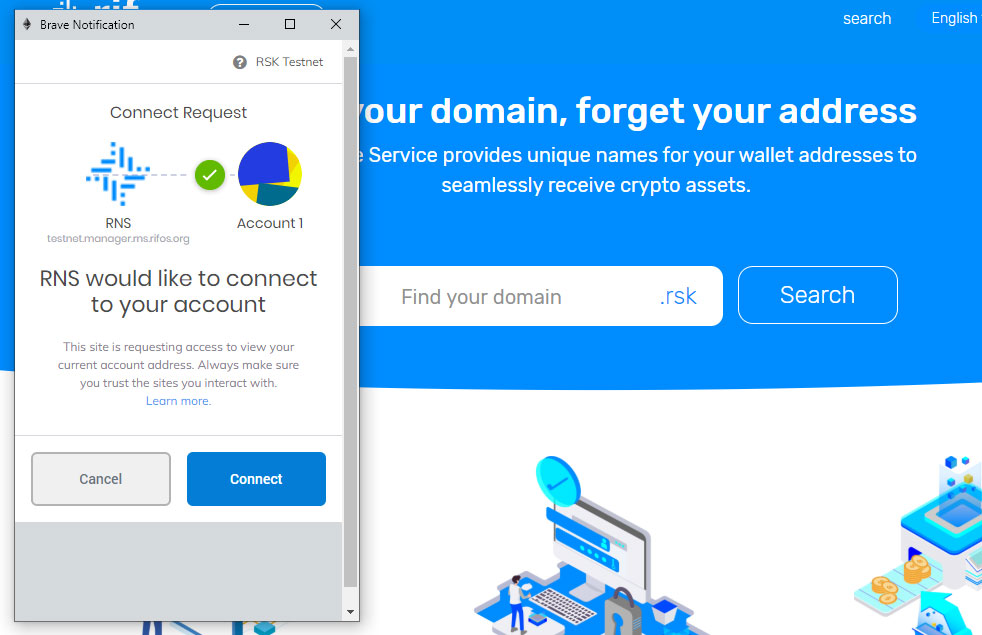This screenshot has height=635, width=982.
Task: Click the scrollbar up arrow
Action: pos(351,49)
